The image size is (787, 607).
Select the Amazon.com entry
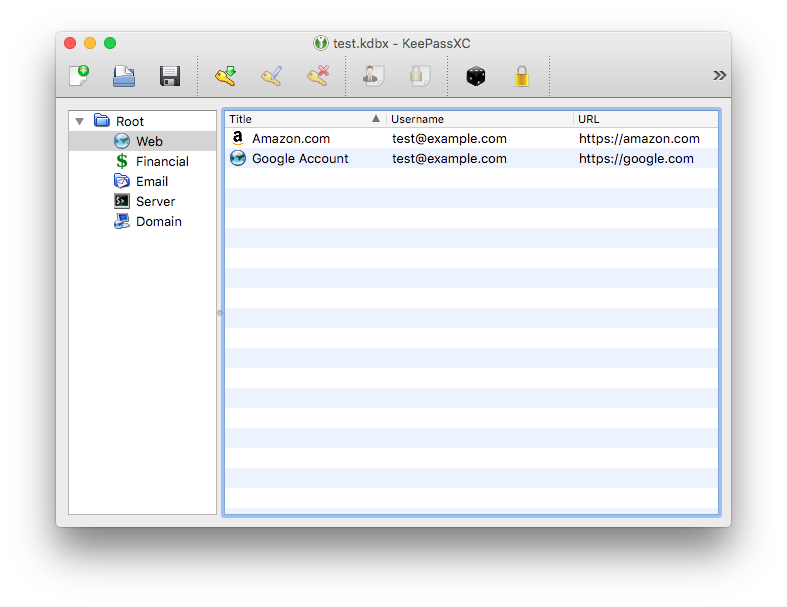click(x=471, y=138)
